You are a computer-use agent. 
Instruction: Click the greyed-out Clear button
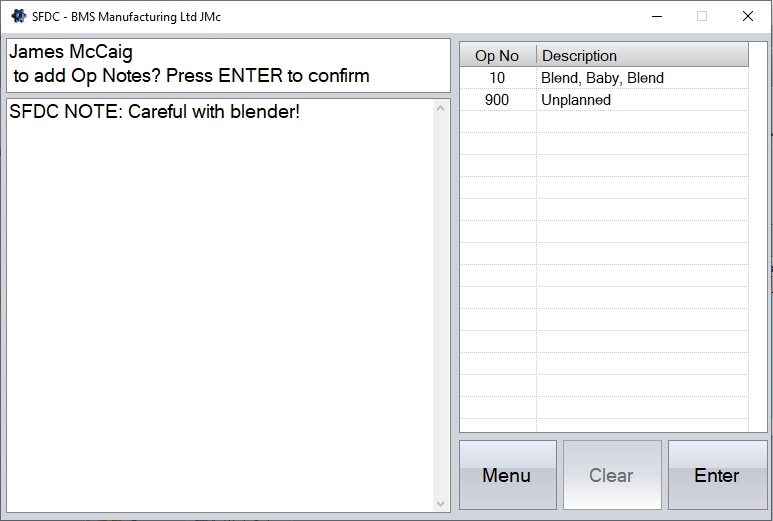(611, 475)
